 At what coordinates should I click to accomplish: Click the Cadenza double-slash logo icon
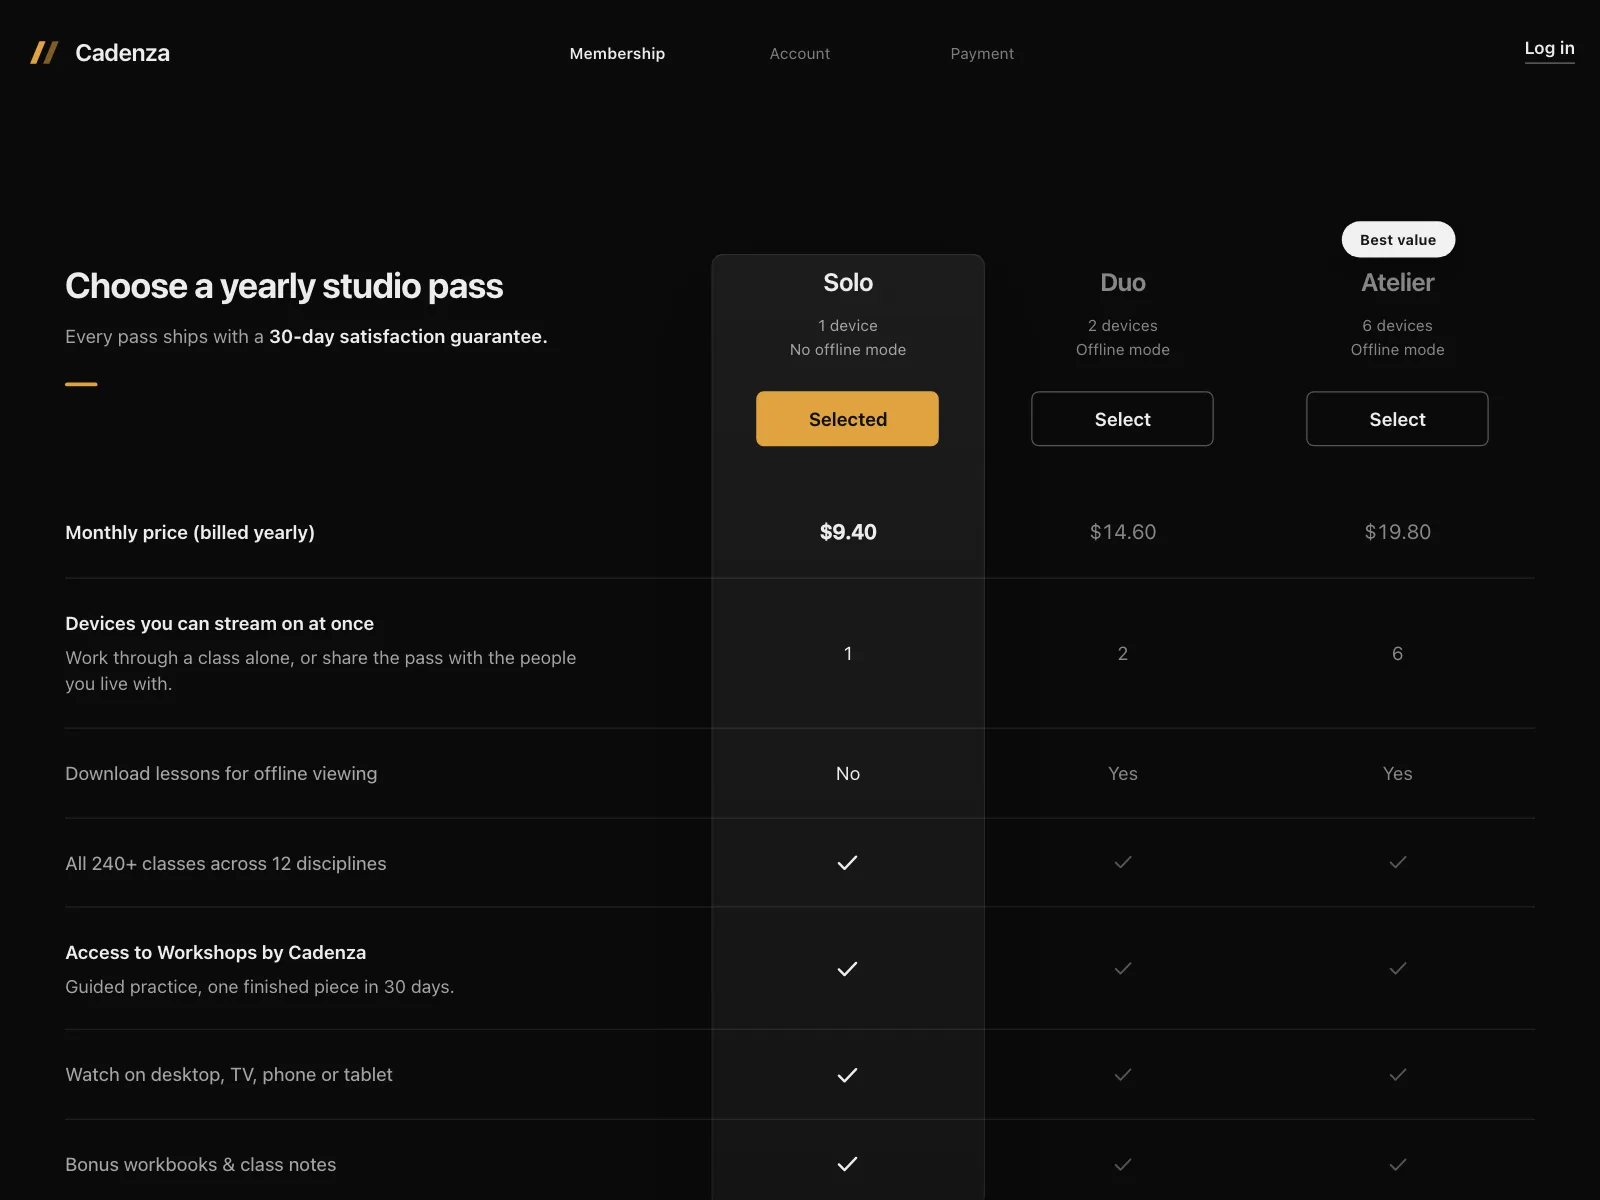point(44,53)
